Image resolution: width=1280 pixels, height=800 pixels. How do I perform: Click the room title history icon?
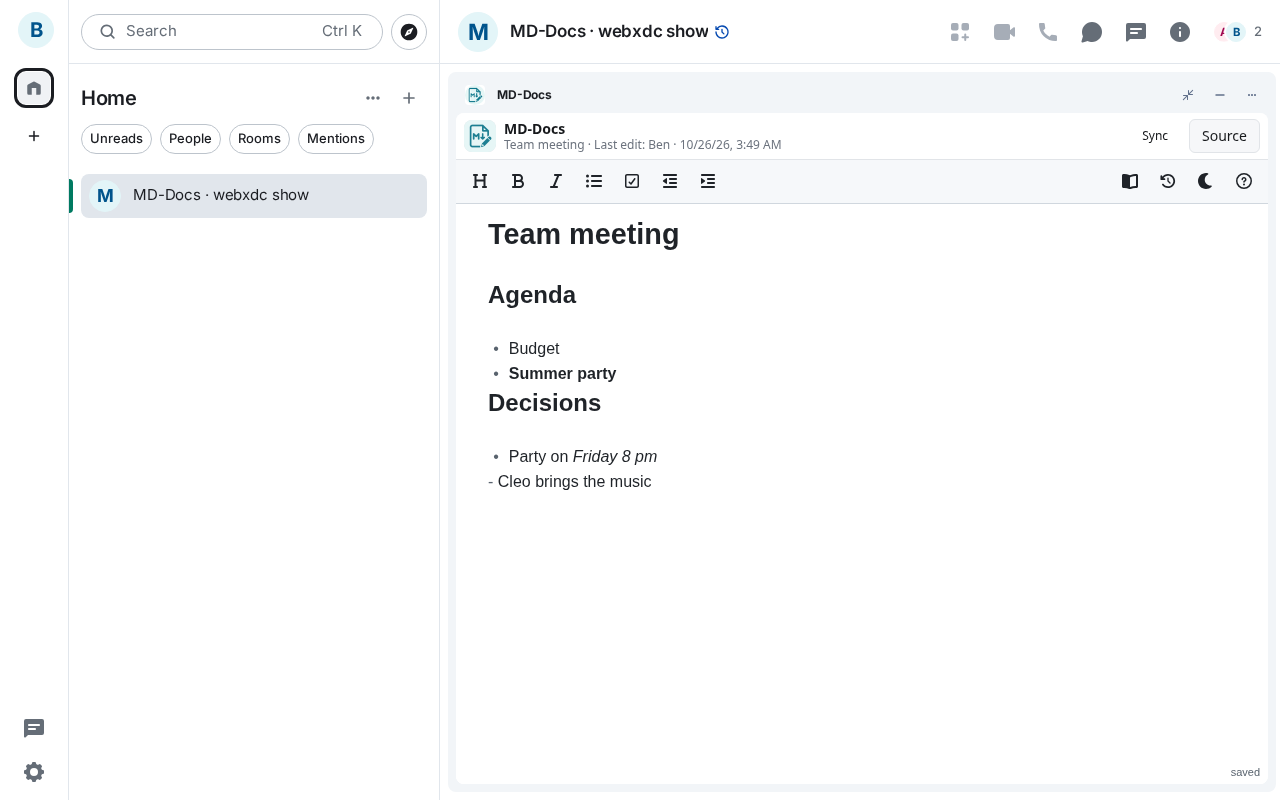point(722,32)
